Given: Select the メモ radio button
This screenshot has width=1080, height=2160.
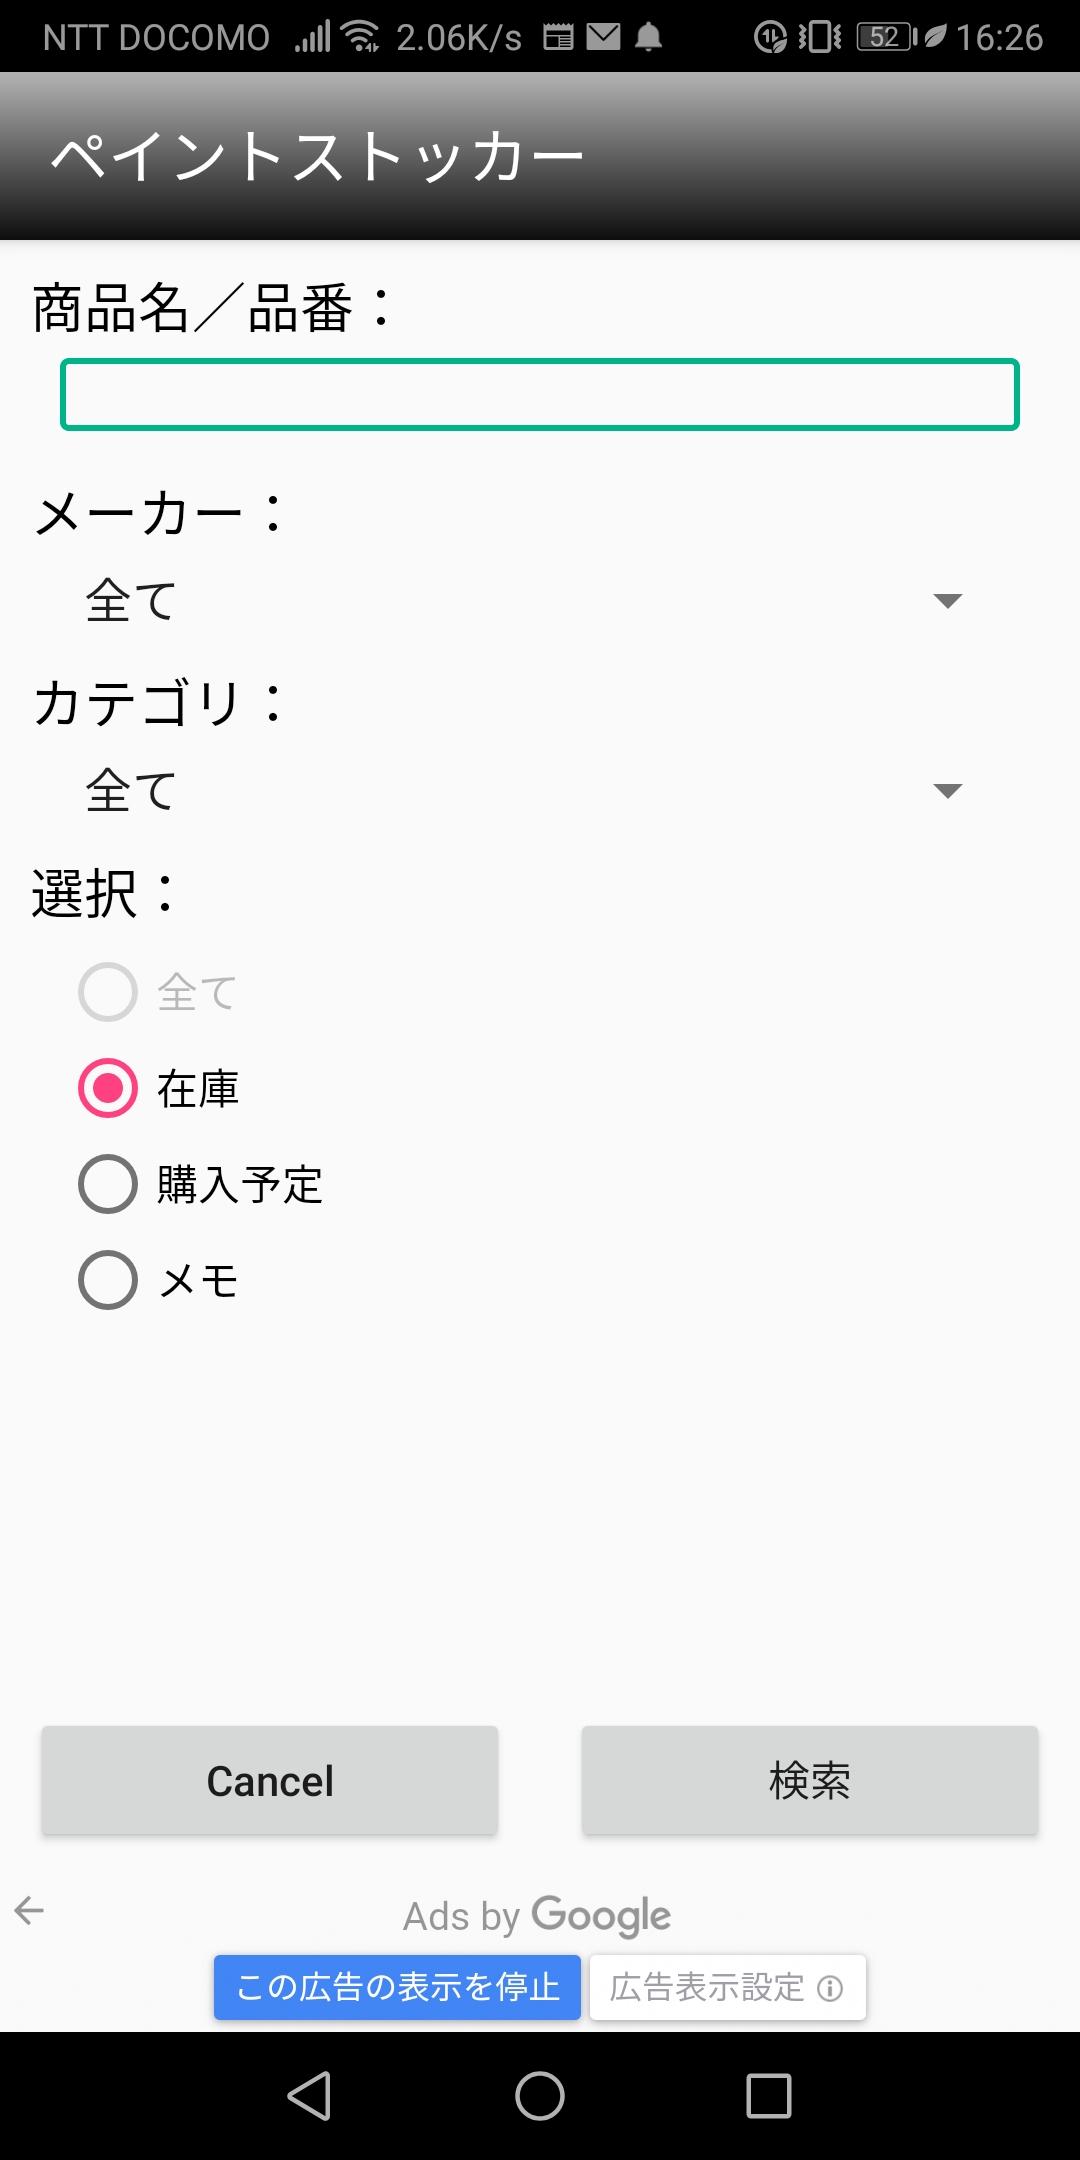Looking at the screenshot, I should pyautogui.click(x=108, y=1280).
